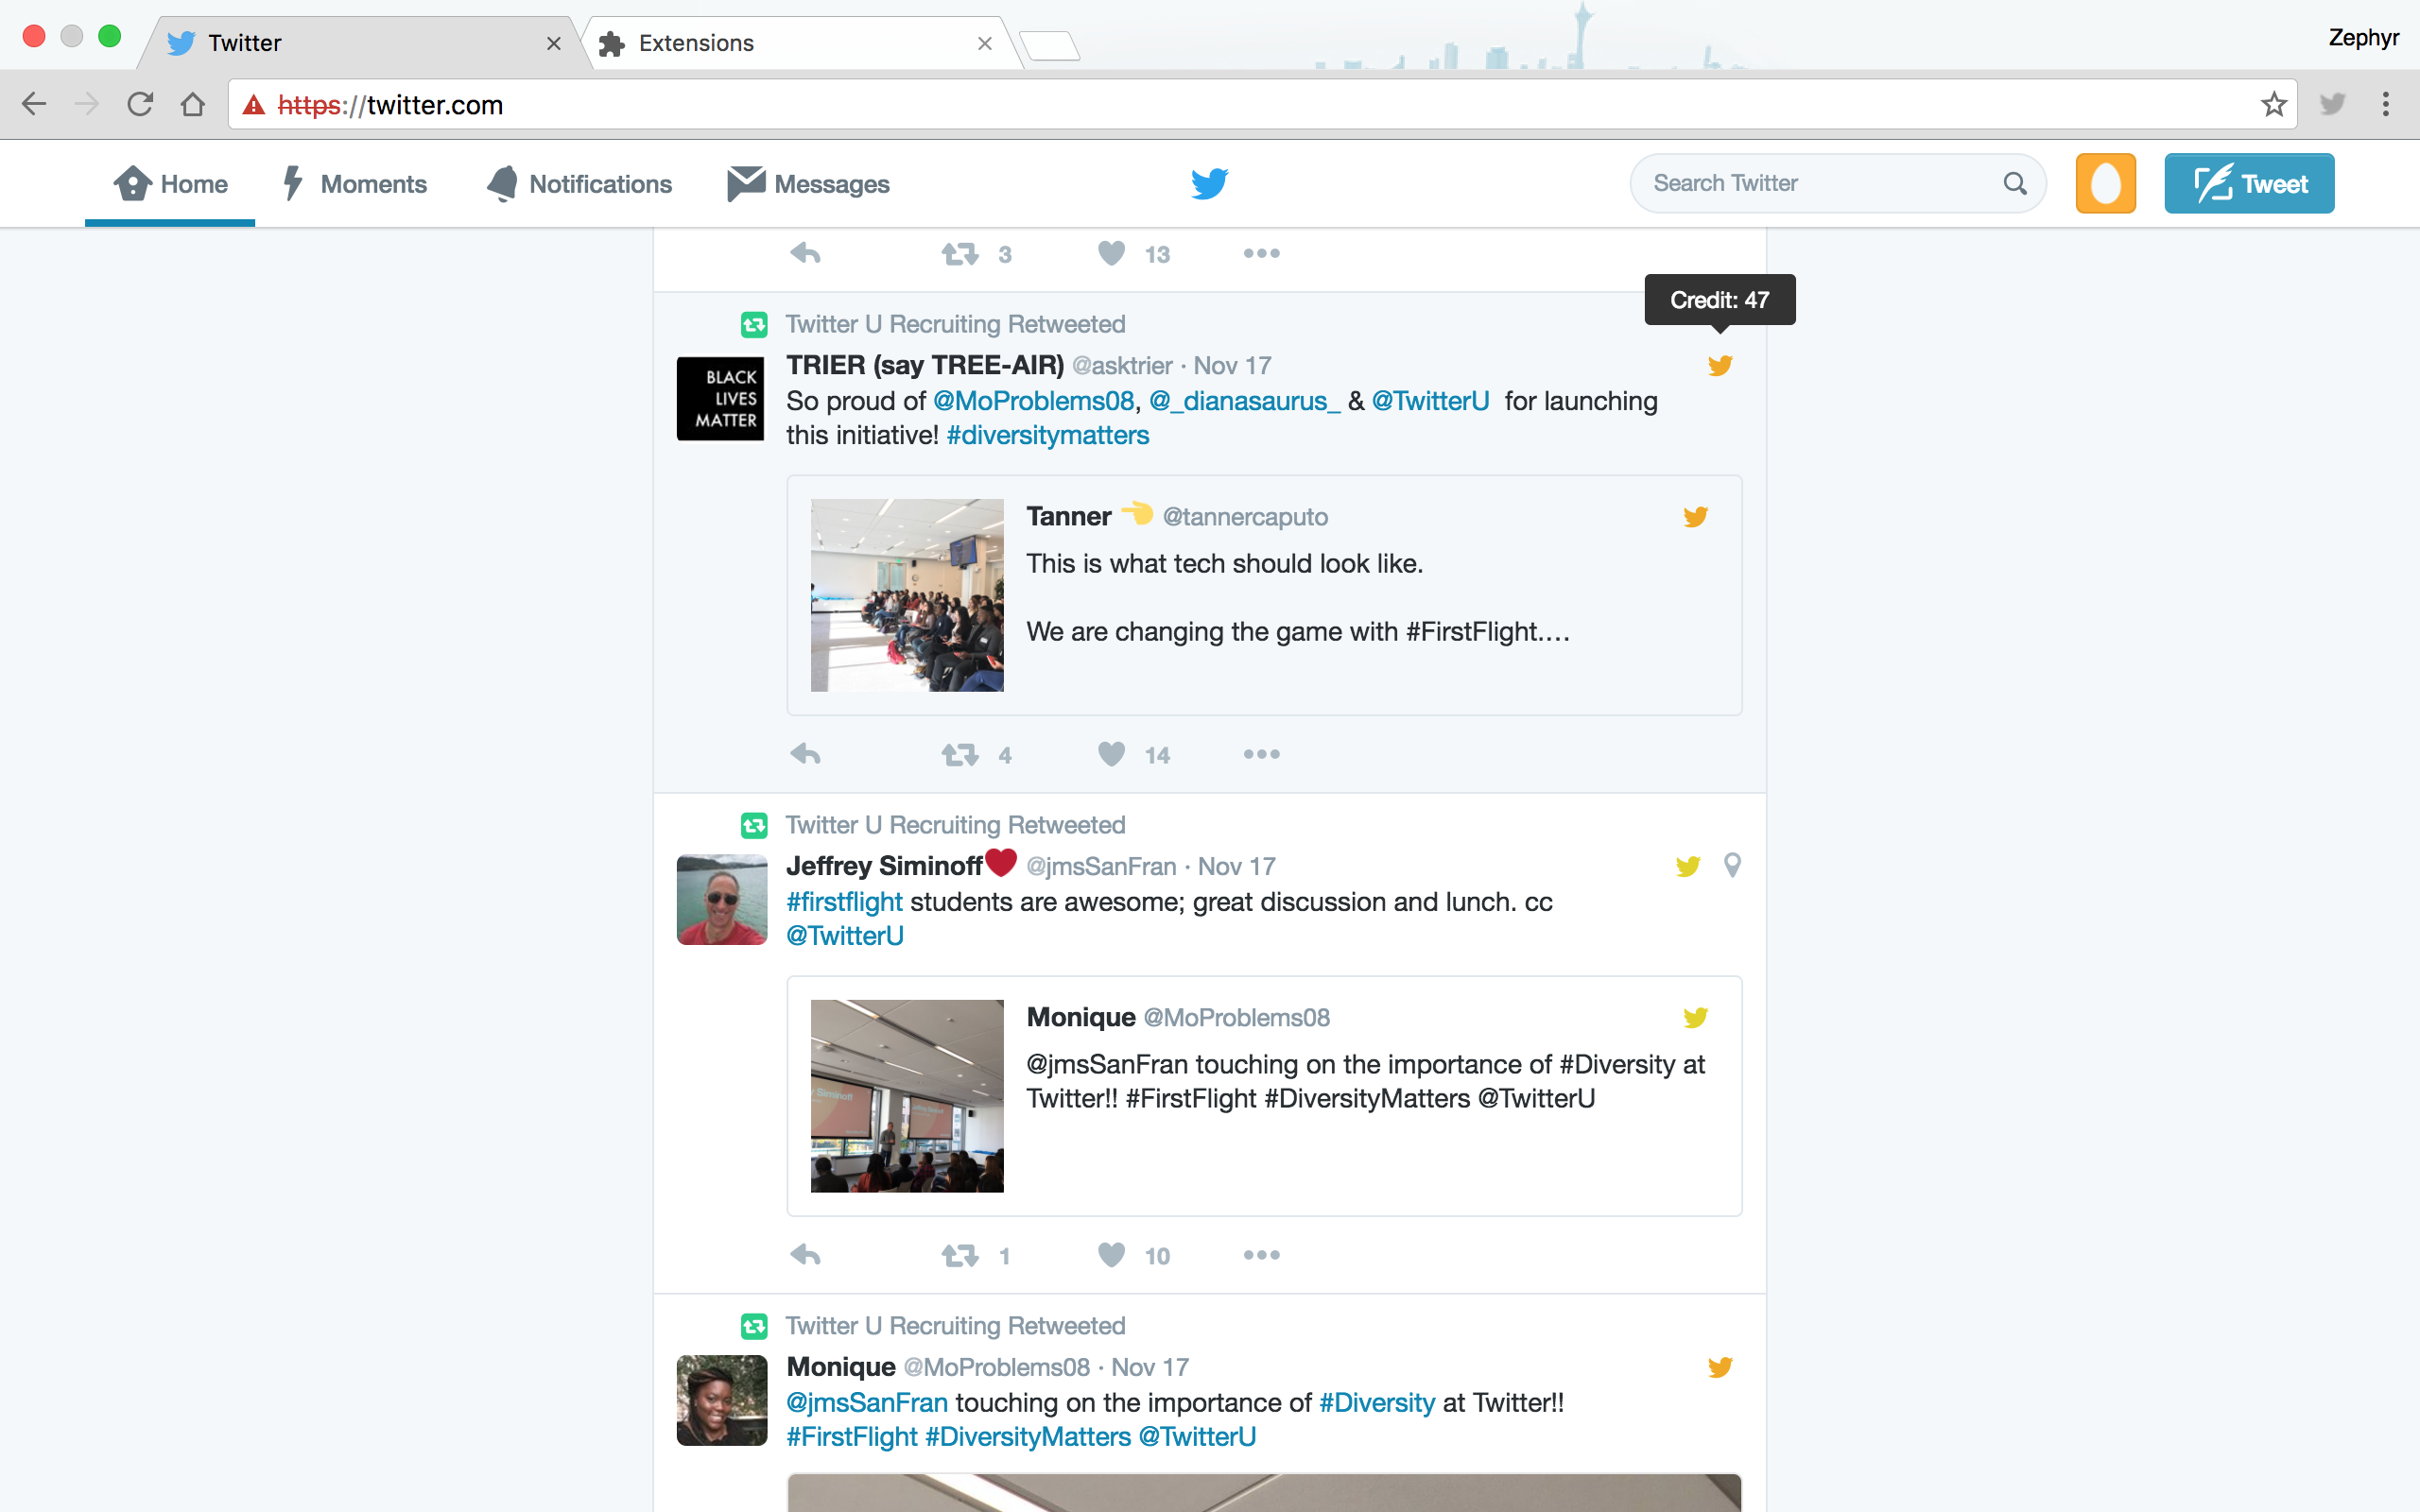Screen dimensions: 2420x1512
Task: Like the TRIER tweet with 14 likes
Action: tap(1112, 754)
